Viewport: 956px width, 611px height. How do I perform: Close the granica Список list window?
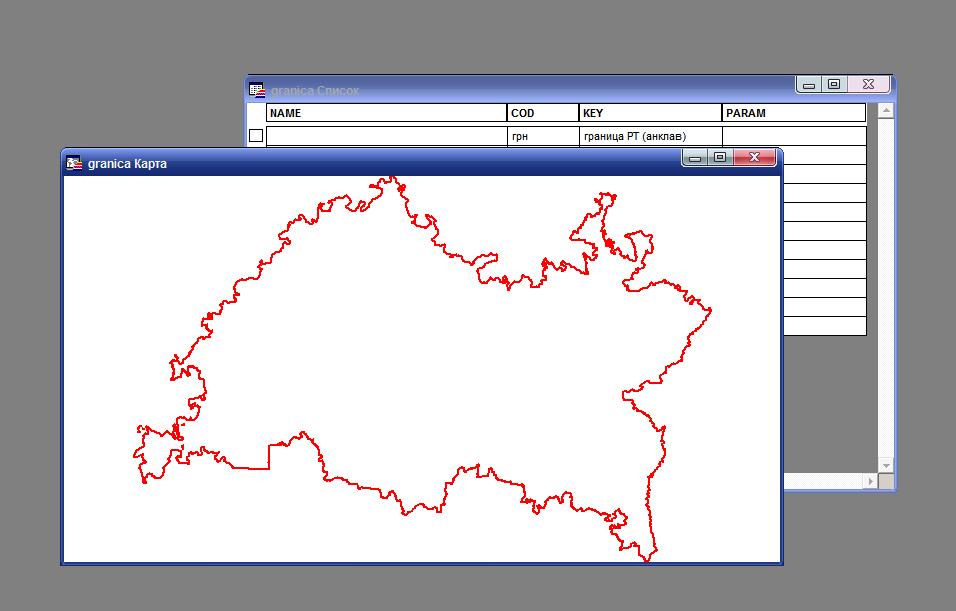(869, 84)
